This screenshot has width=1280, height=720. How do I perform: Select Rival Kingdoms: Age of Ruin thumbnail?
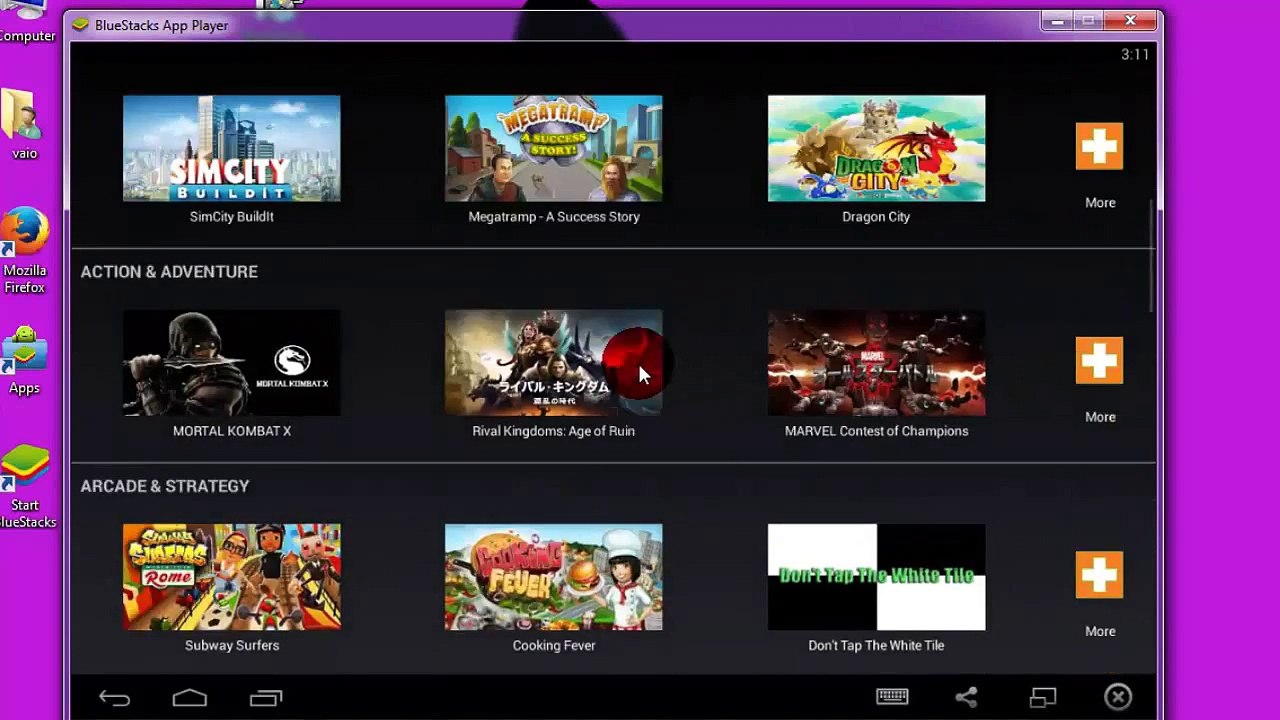click(x=553, y=363)
